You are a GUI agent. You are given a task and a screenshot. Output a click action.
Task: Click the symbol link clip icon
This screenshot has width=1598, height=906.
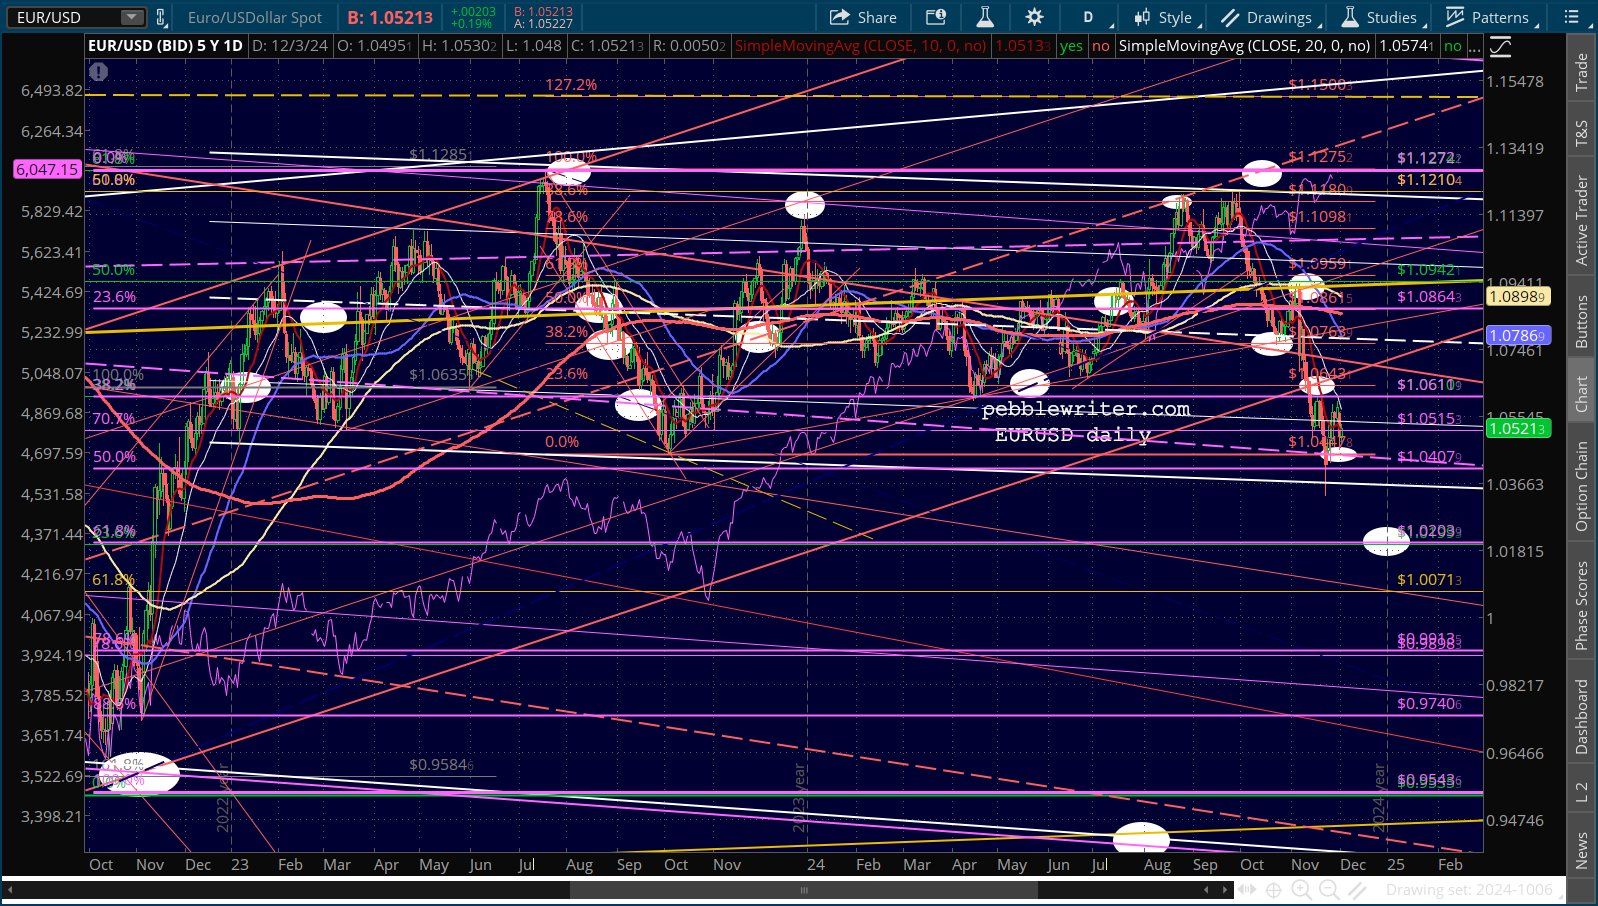160,17
